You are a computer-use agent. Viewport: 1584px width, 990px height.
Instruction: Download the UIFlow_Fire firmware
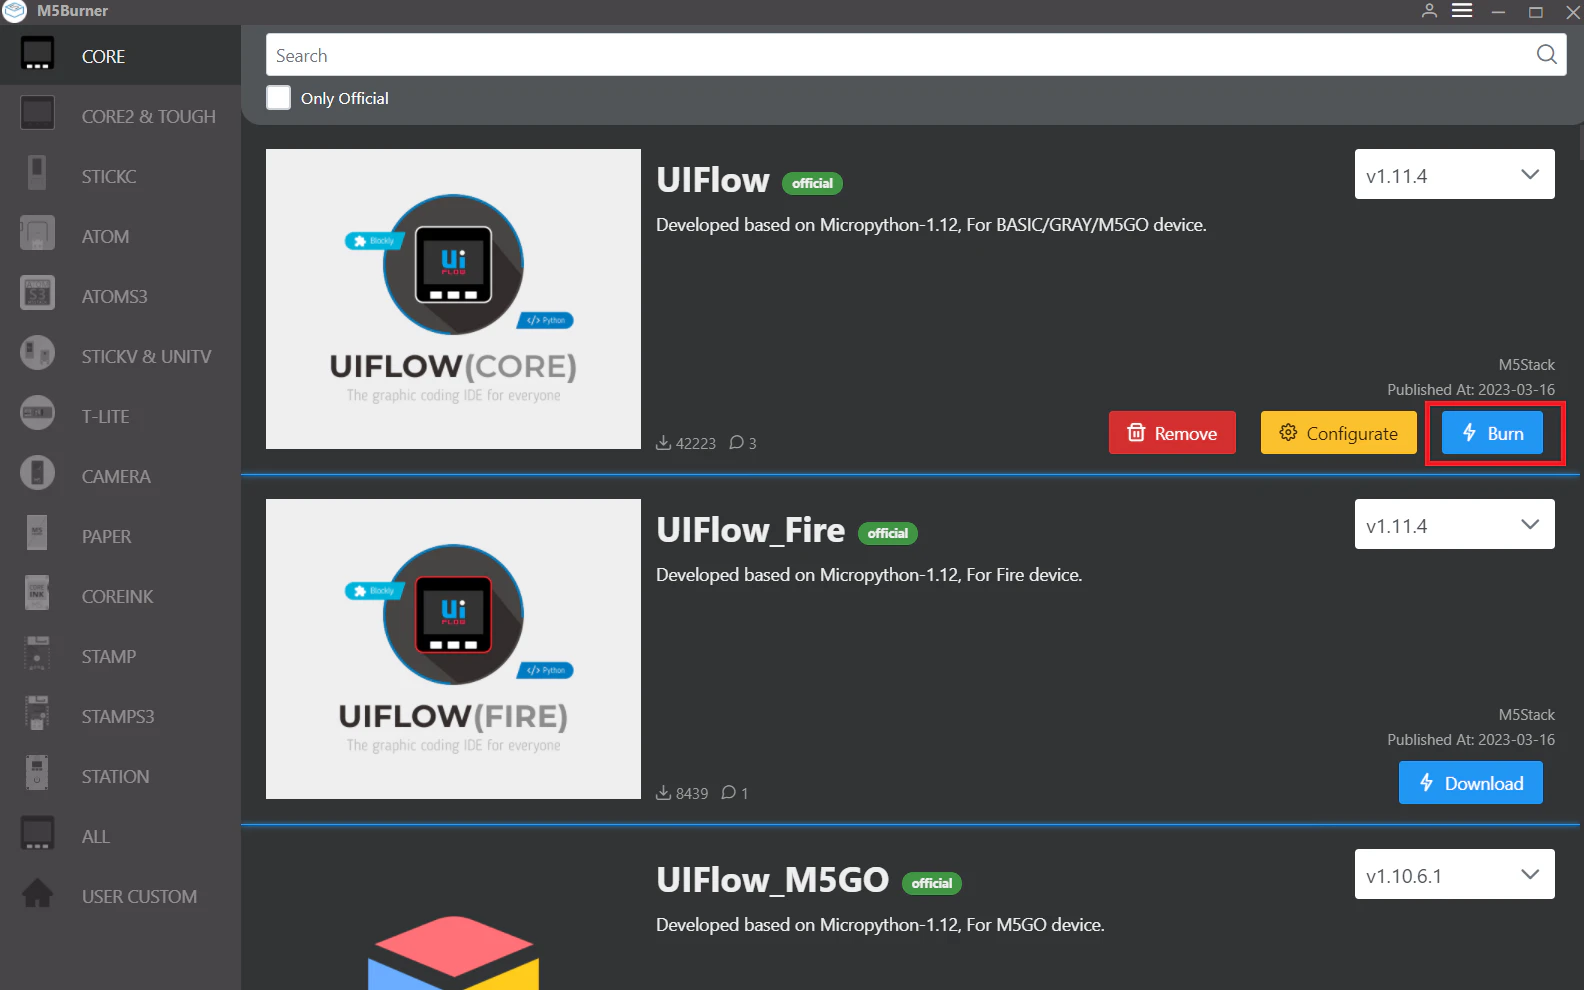(1470, 783)
